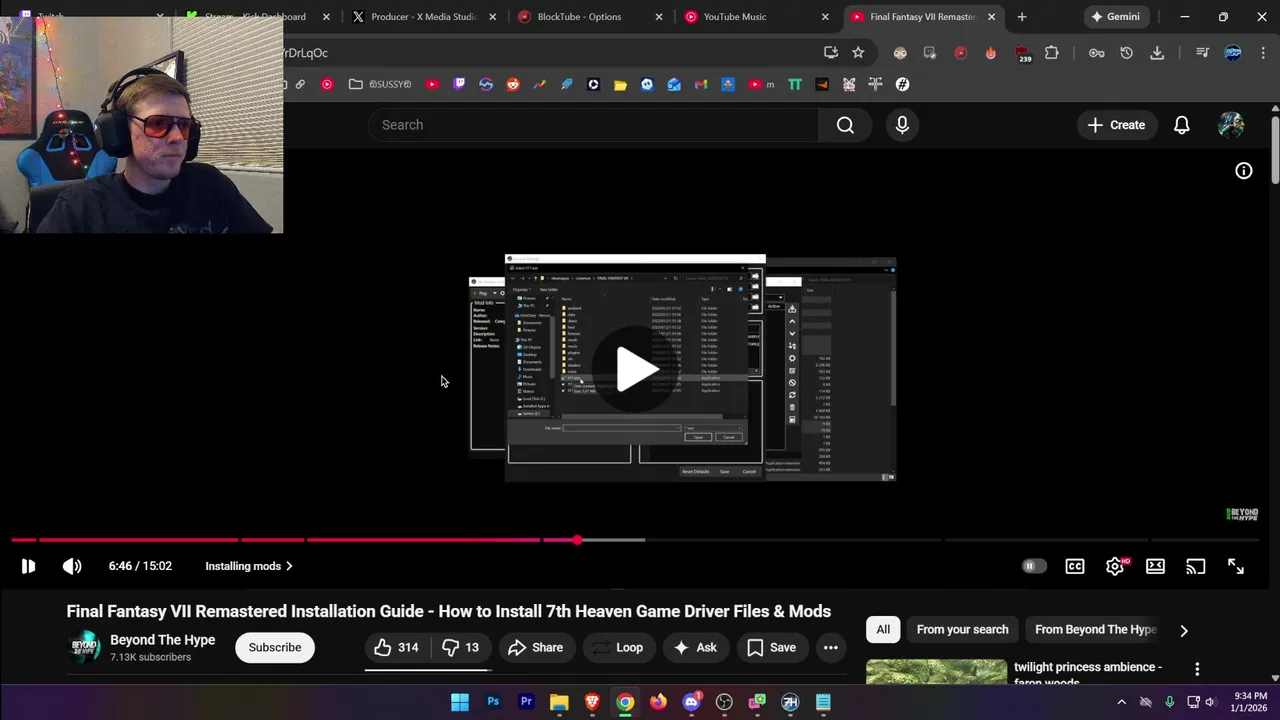The image size is (1280, 720).
Task: Open the Chrome Extensions puzzle icon
Action: coord(1052,53)
